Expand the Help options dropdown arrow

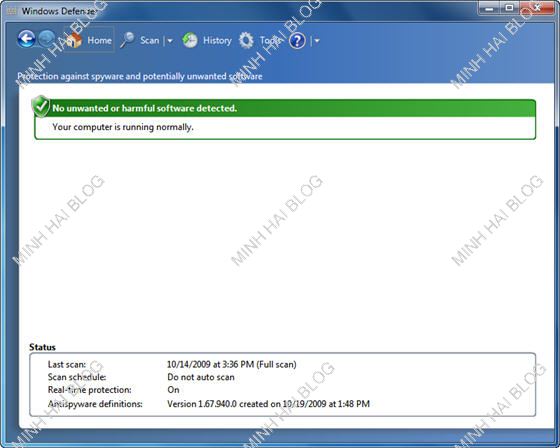pos(317,41)
